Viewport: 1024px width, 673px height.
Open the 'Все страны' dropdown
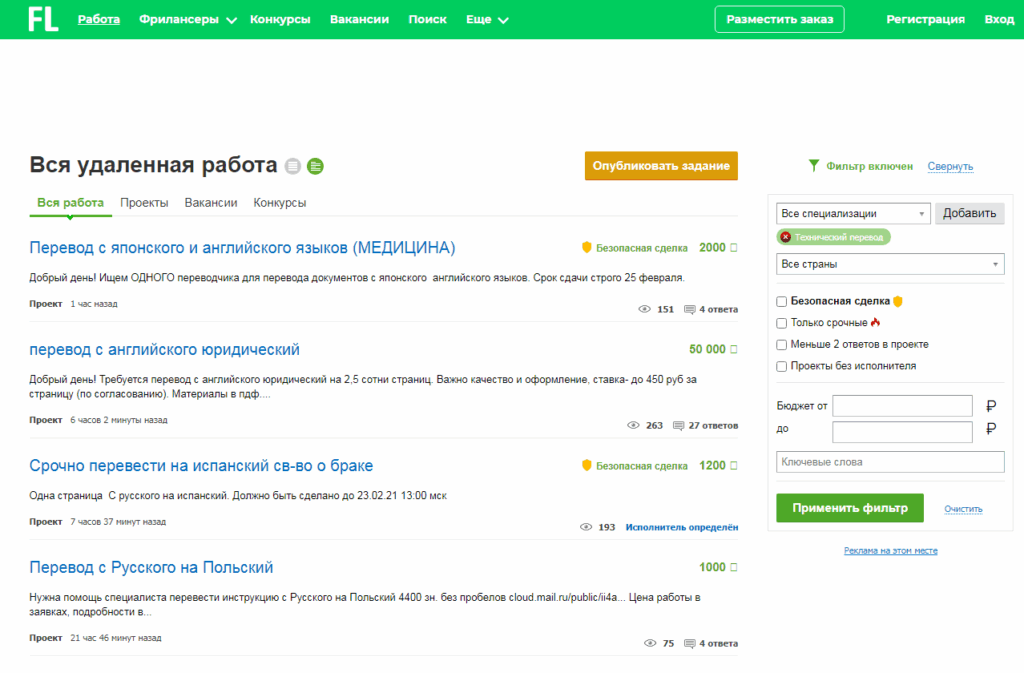[890, 264]
